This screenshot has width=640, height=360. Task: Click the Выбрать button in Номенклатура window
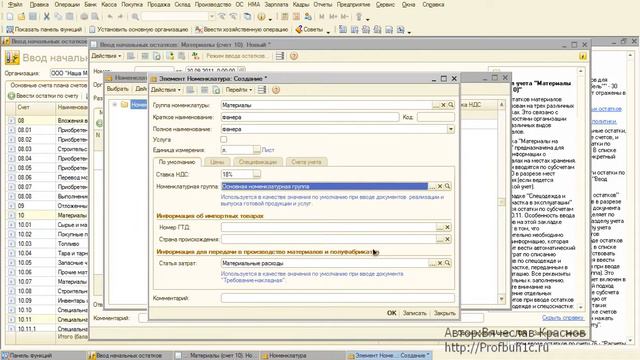click(x=118, y=89)
